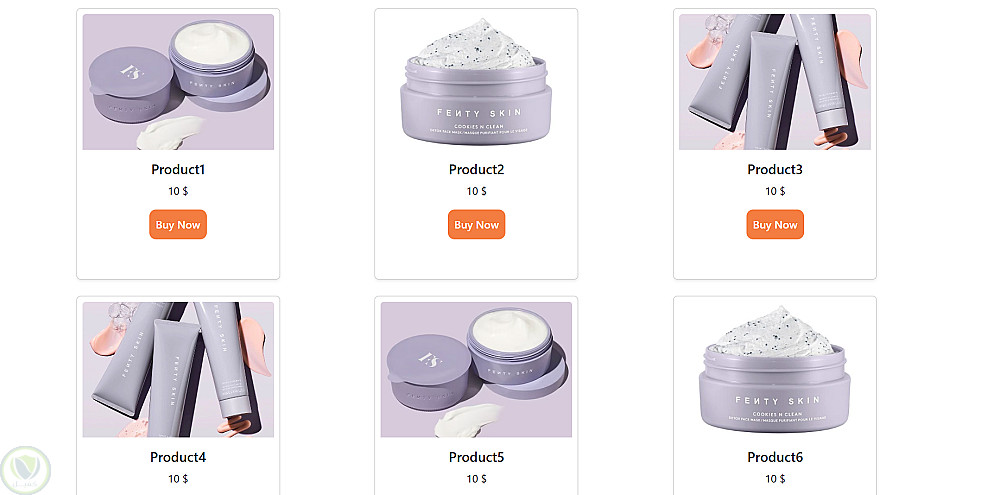The image size is (1000, 495).
Task: Select the Product4 title
Action: point(178,457)
